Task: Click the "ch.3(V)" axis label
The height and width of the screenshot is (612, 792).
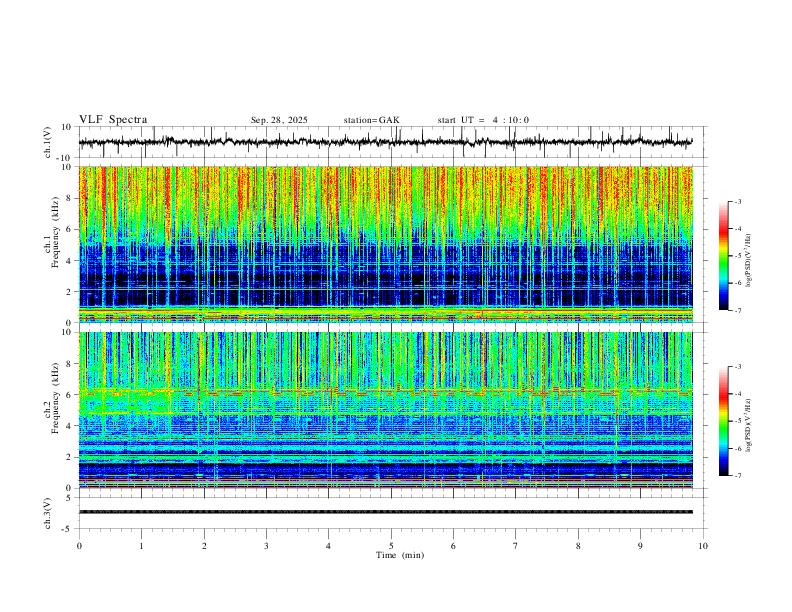Action: coord(47,513)
